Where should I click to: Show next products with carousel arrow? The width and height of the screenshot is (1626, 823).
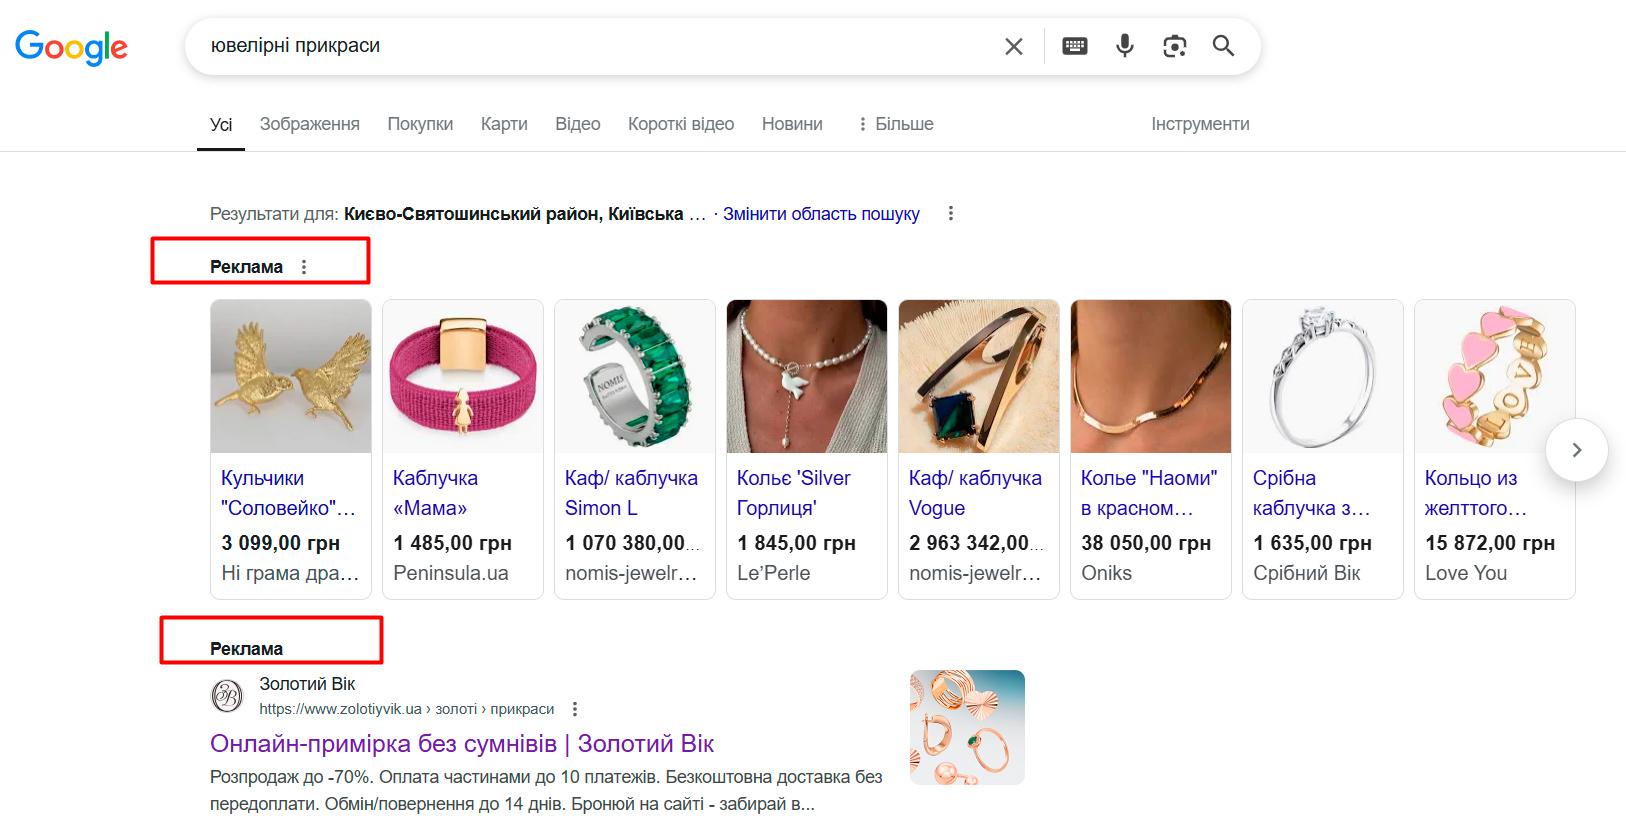1576,450
